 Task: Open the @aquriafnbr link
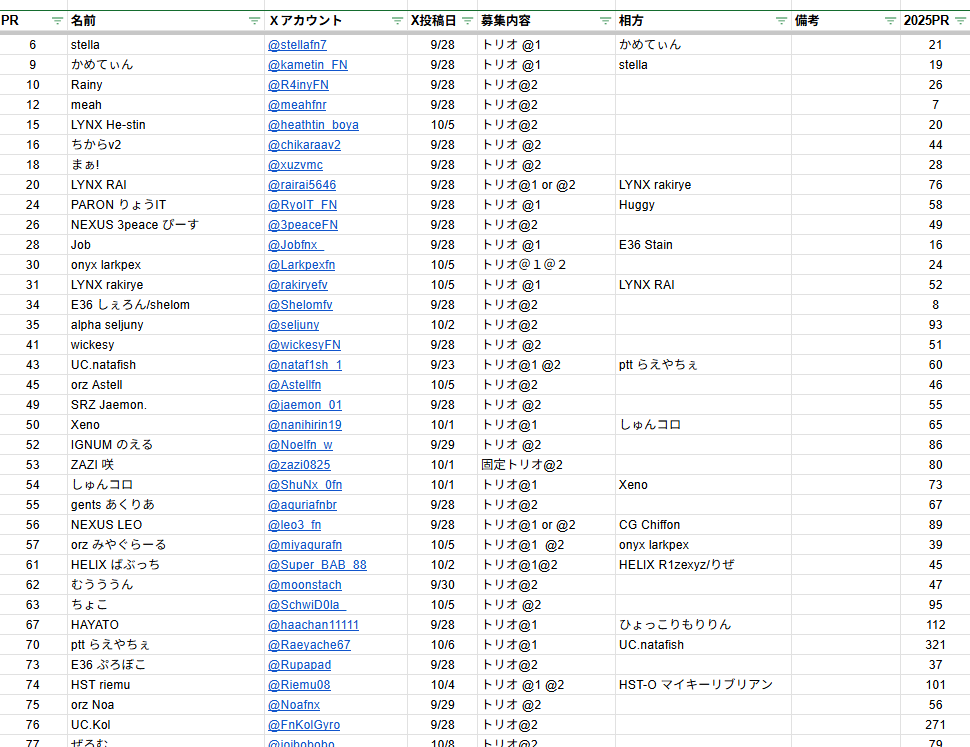click(x=303, y=505)
